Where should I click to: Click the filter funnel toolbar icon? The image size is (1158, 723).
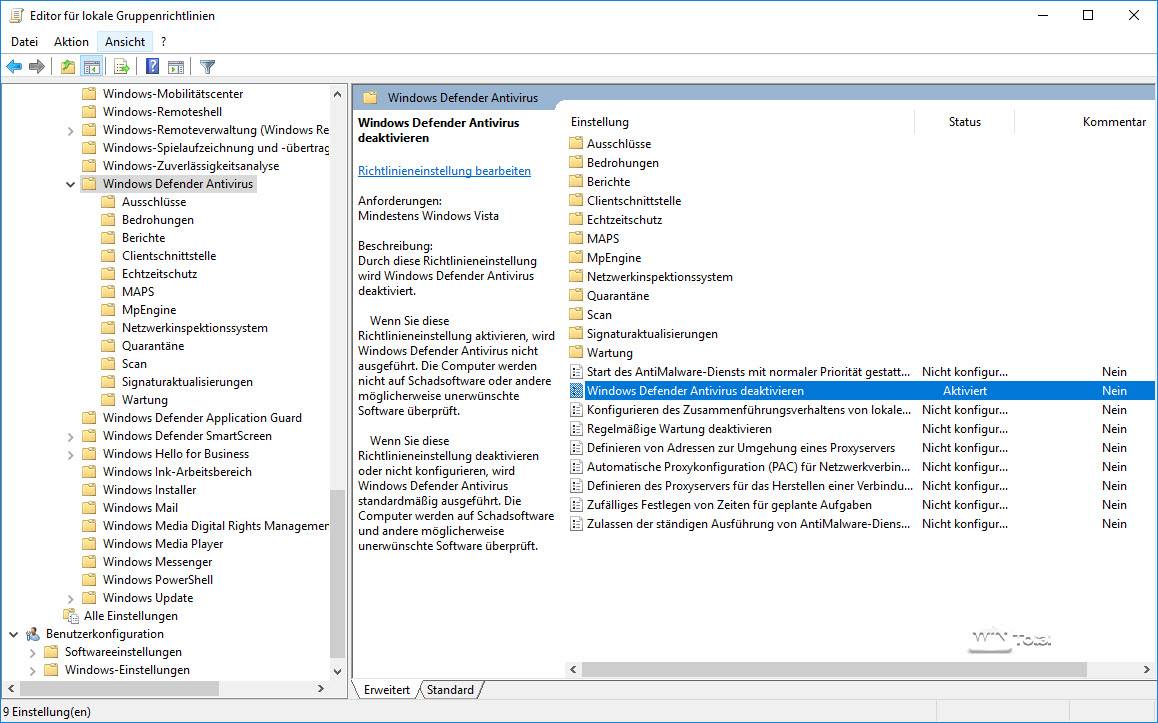click(207, 67)
